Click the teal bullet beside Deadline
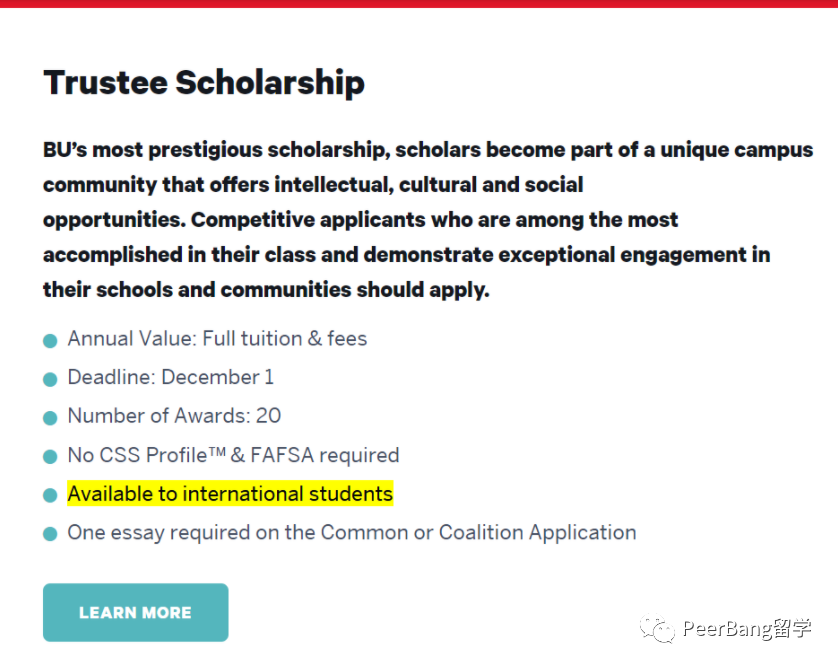This screenshot has width=838, height=667. click(x=50, y=379)
